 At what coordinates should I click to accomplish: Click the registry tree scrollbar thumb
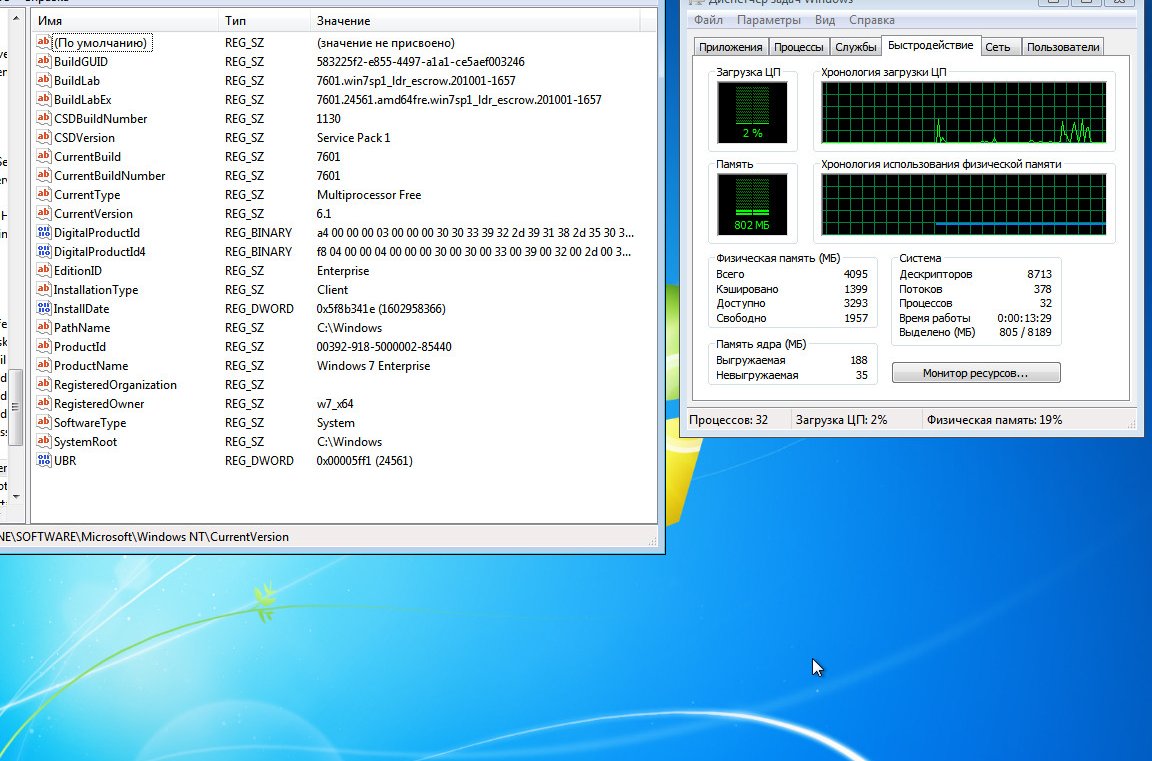(15, 408)
